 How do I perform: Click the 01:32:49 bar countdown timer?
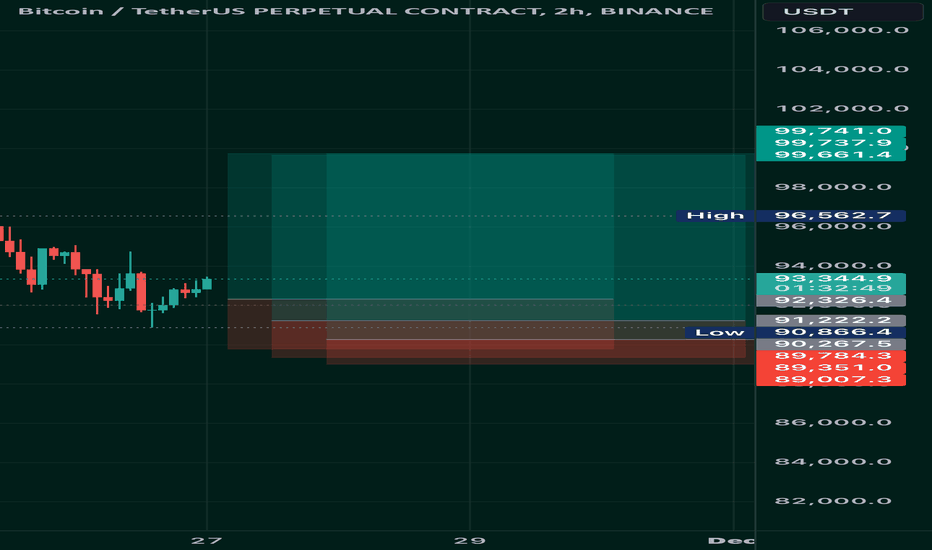click(x=831, y=288)
